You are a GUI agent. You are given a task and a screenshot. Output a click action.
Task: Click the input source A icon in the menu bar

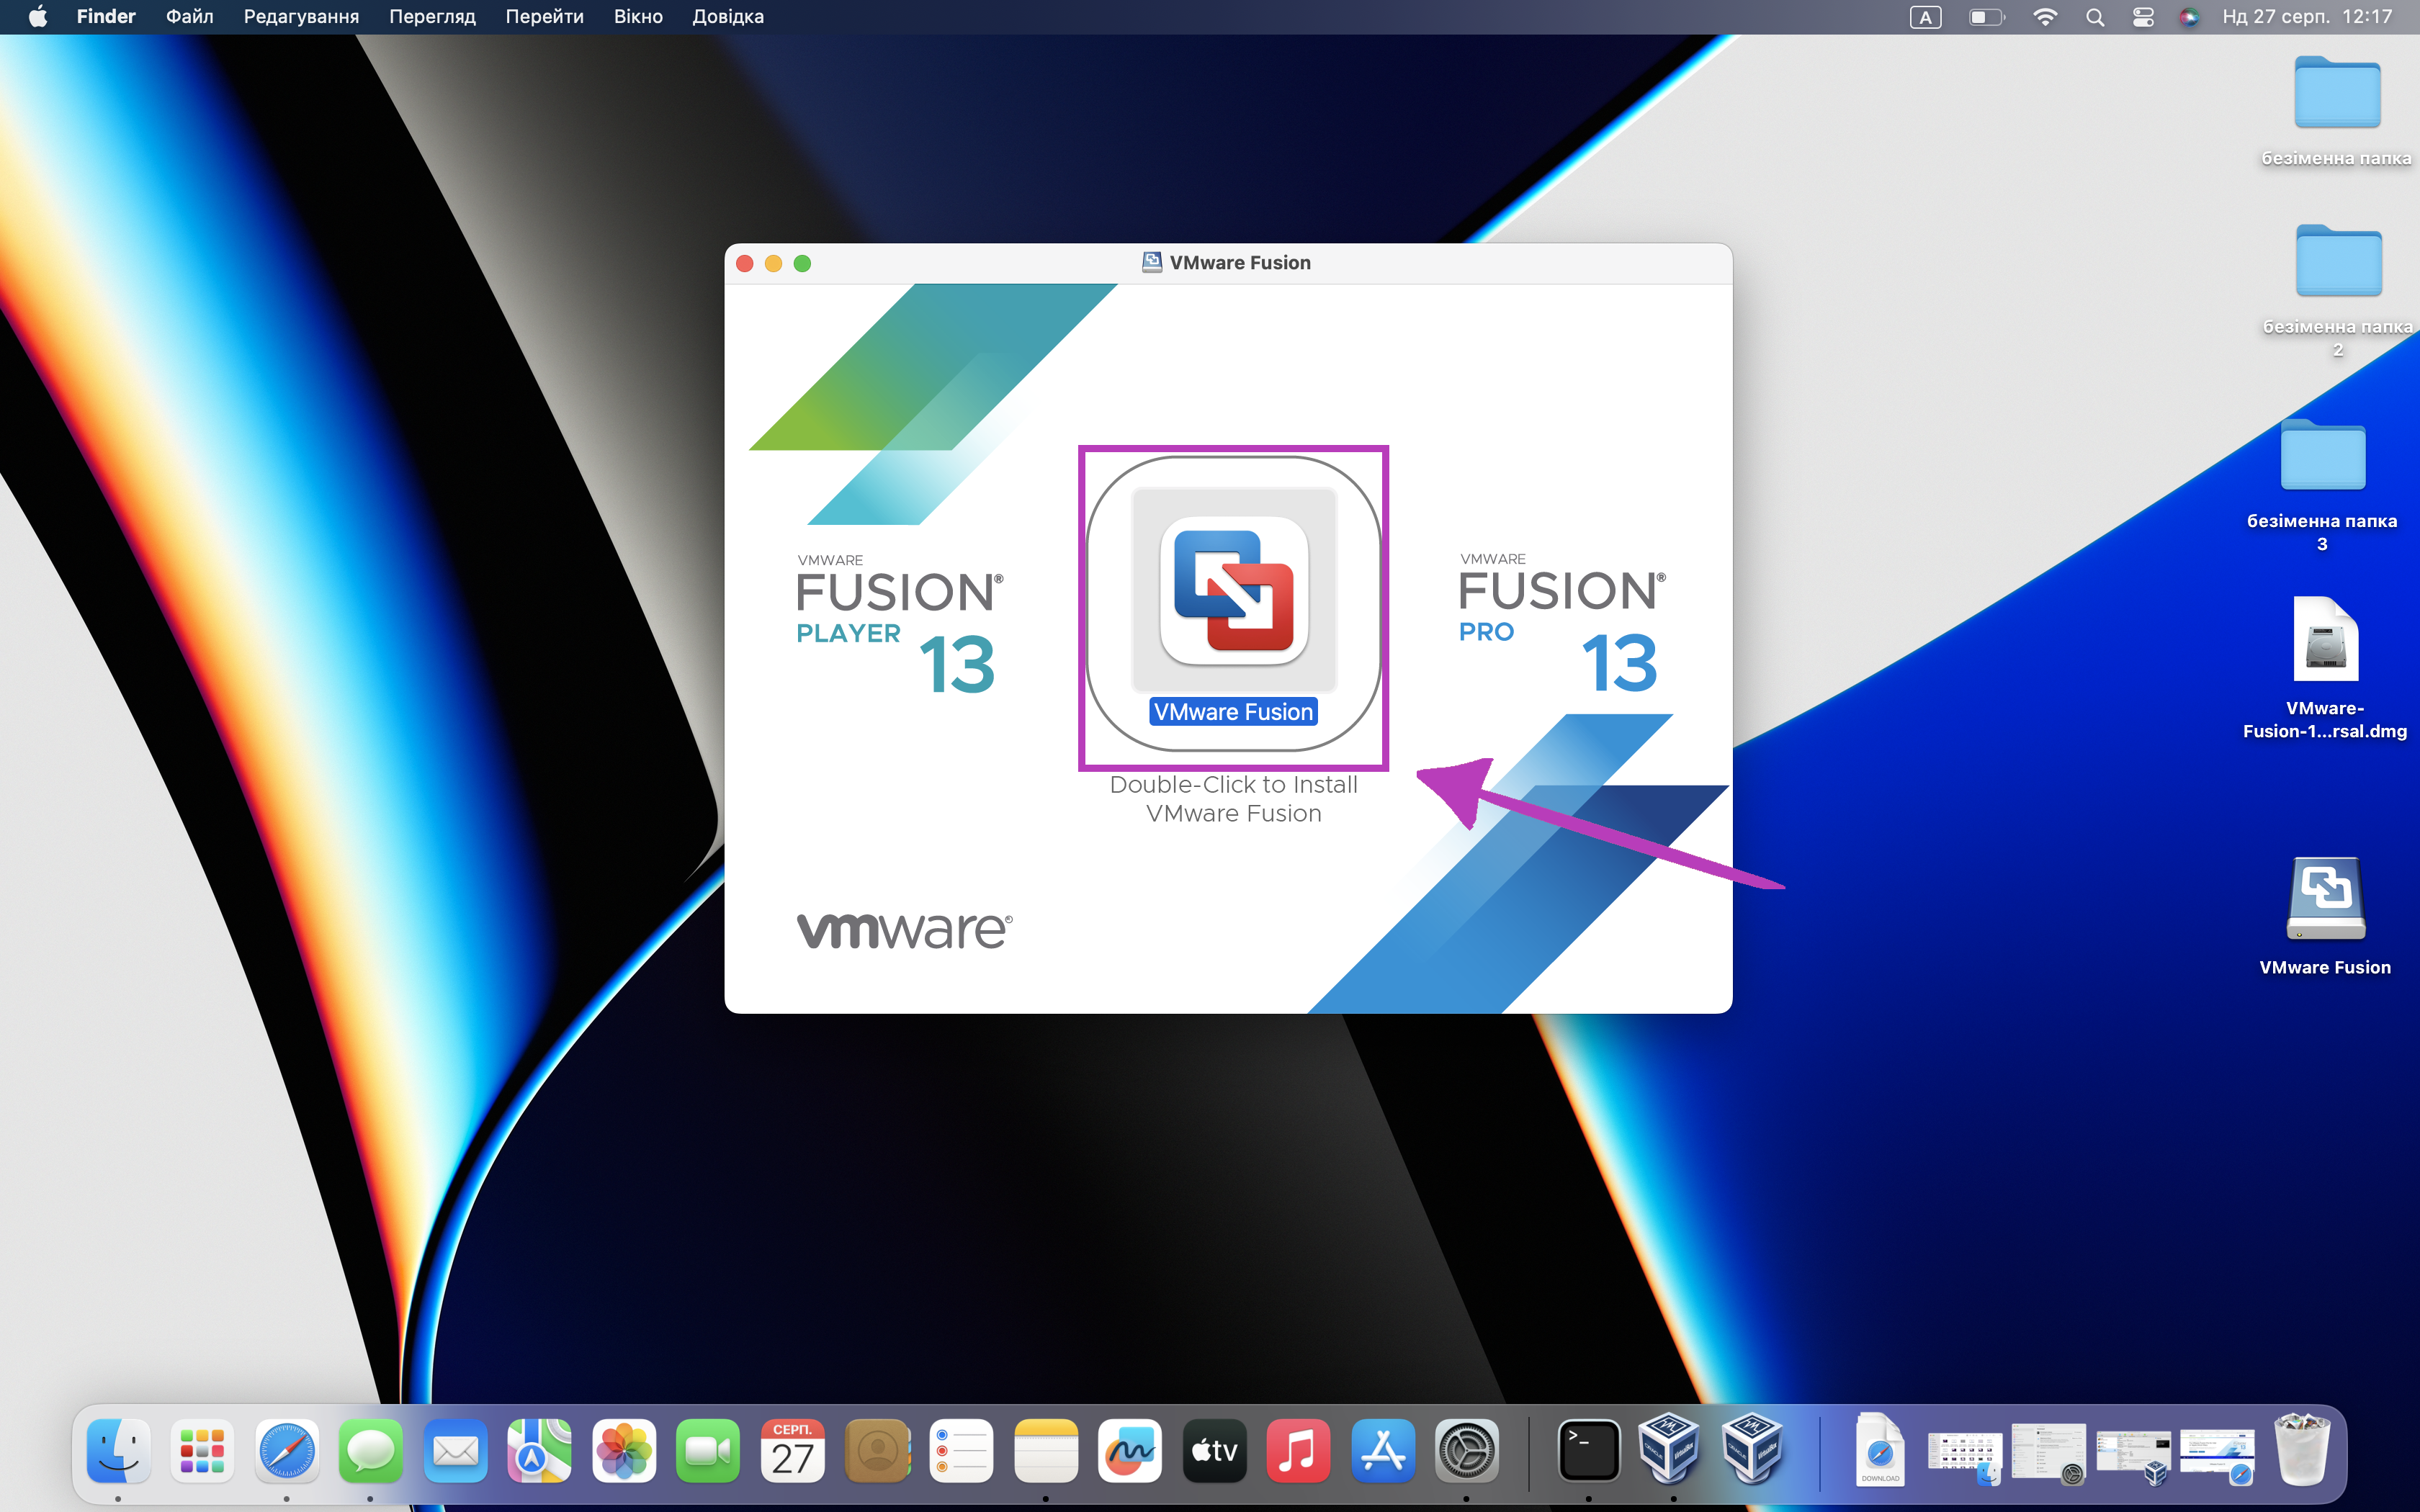(x=1925, y=17)
